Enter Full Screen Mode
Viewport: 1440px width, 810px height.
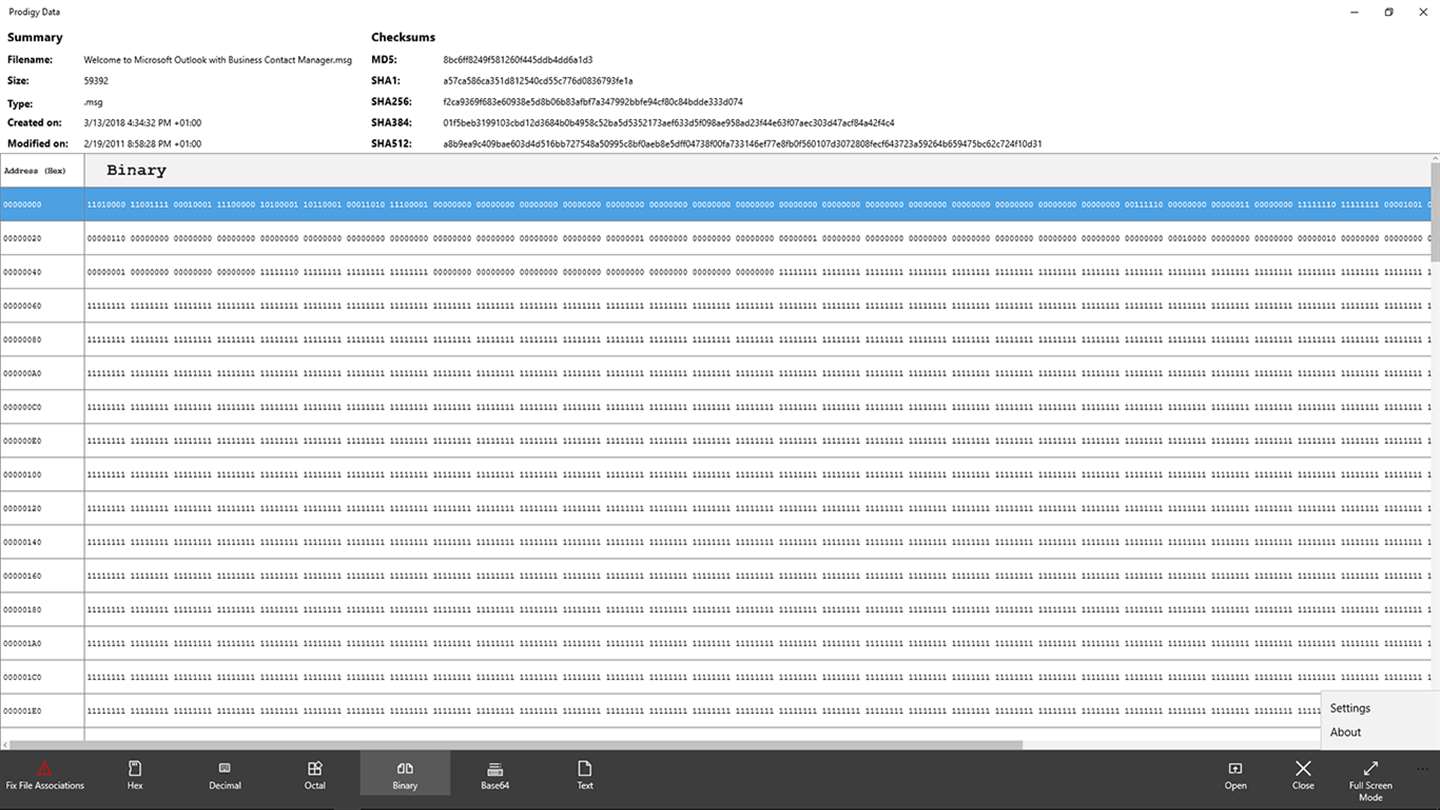click(x=1371, y=779)
